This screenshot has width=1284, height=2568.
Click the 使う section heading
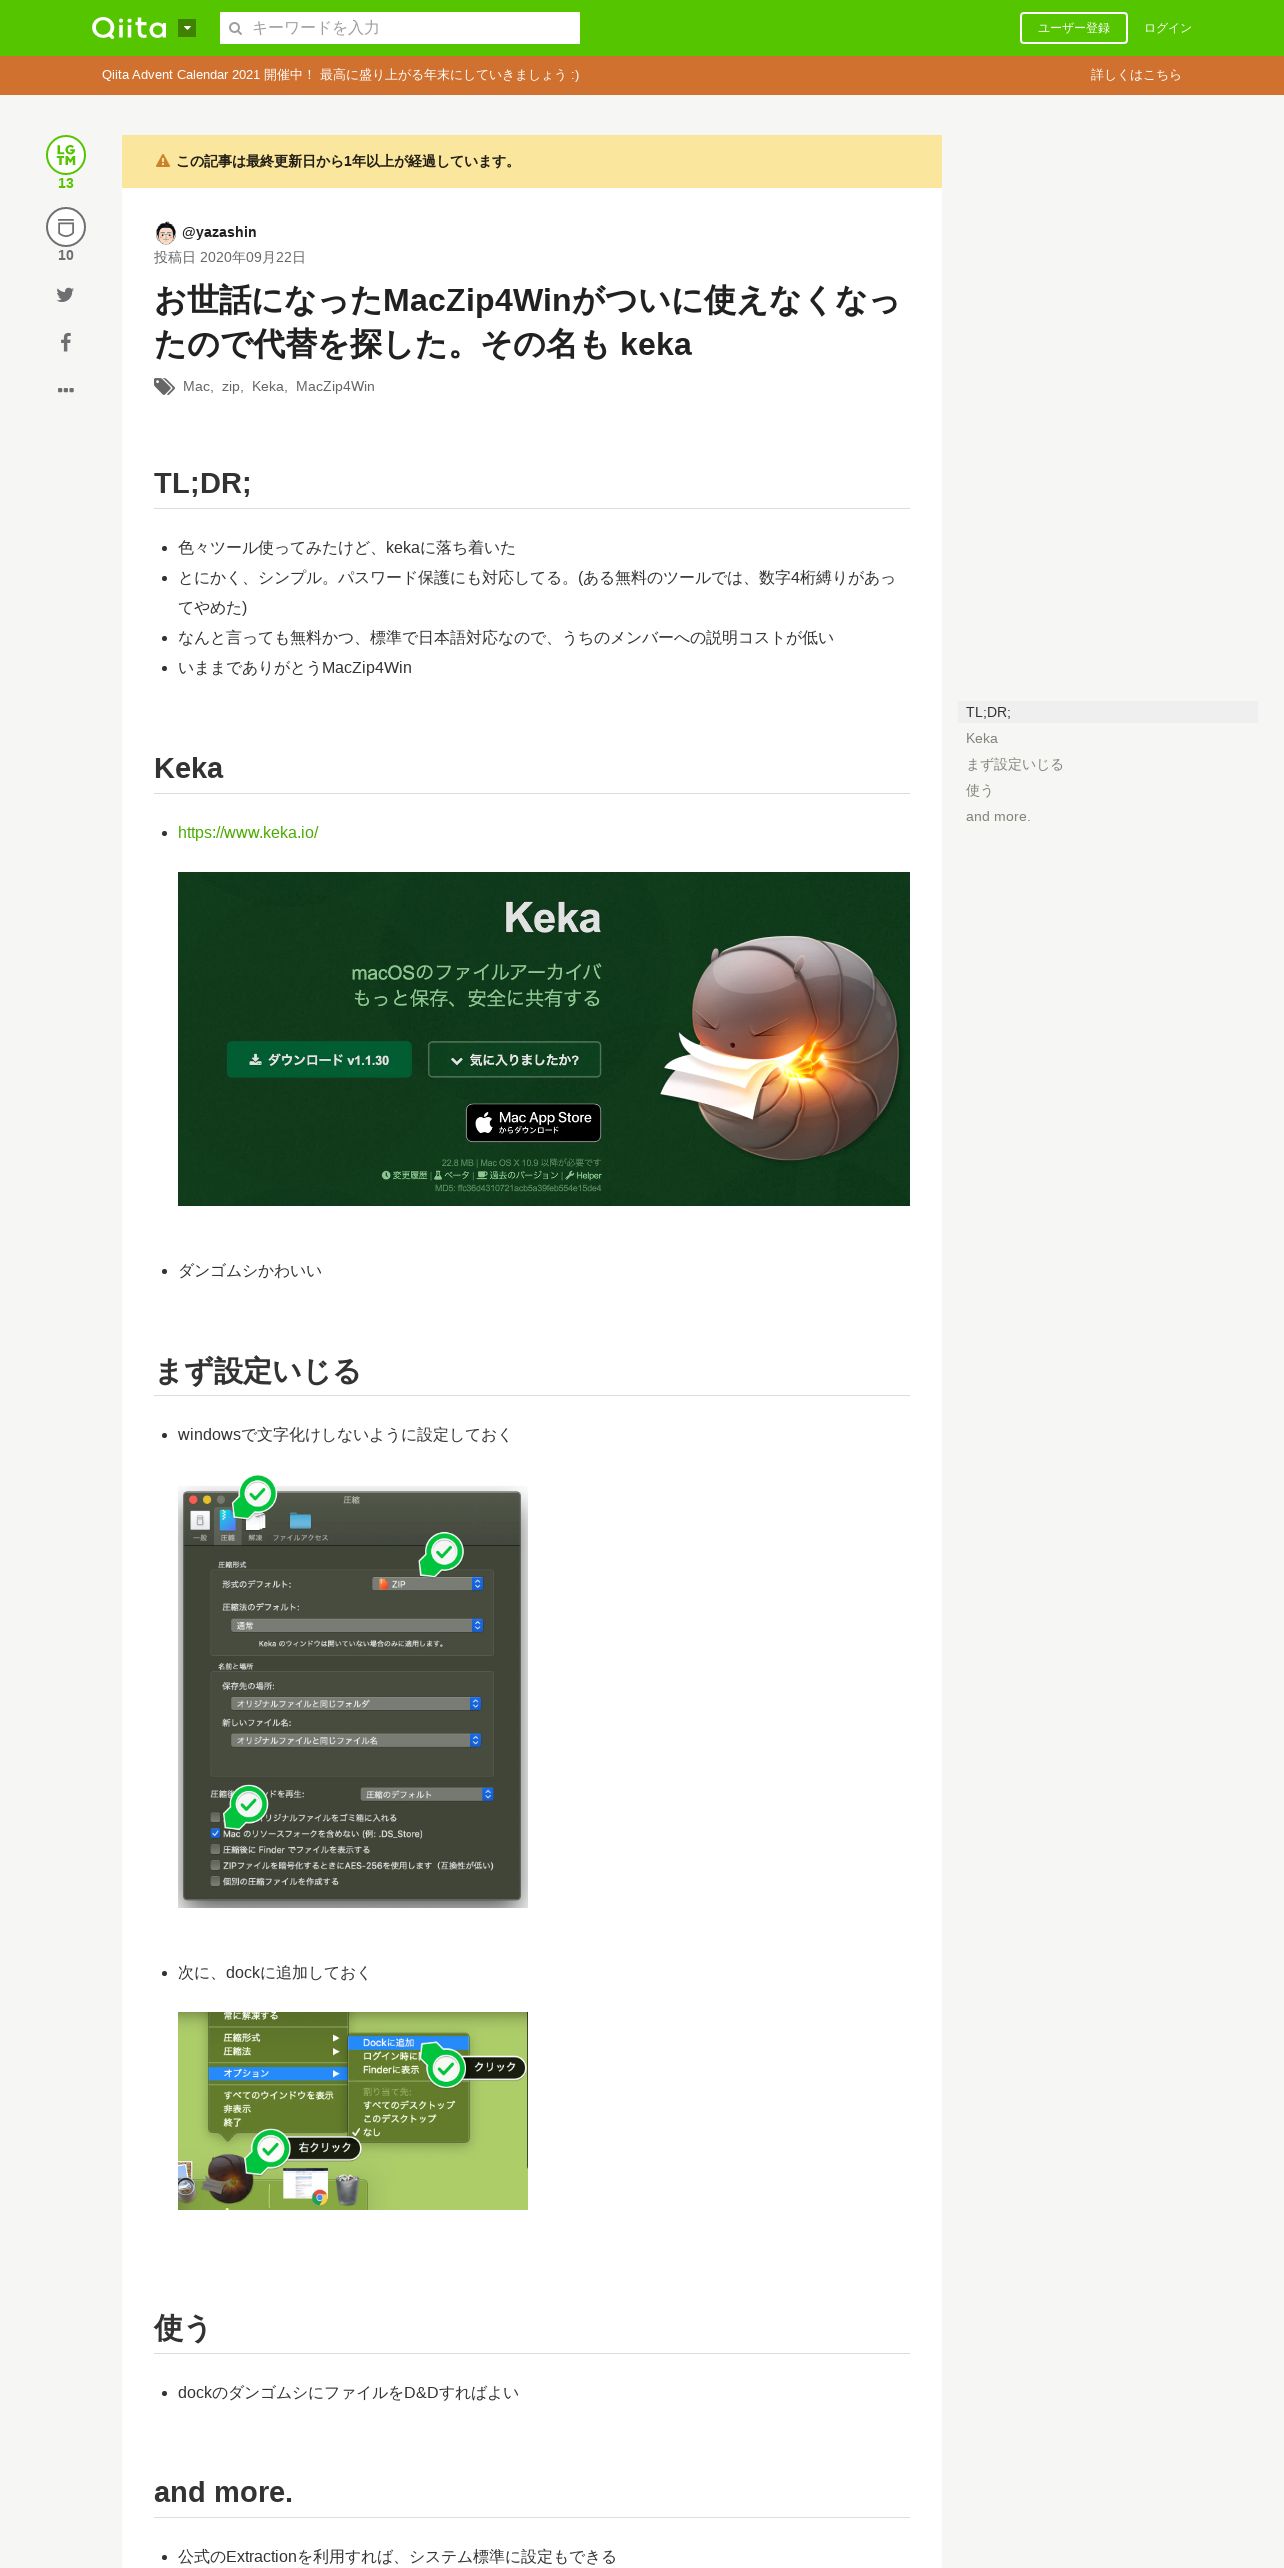(182, 2329)
